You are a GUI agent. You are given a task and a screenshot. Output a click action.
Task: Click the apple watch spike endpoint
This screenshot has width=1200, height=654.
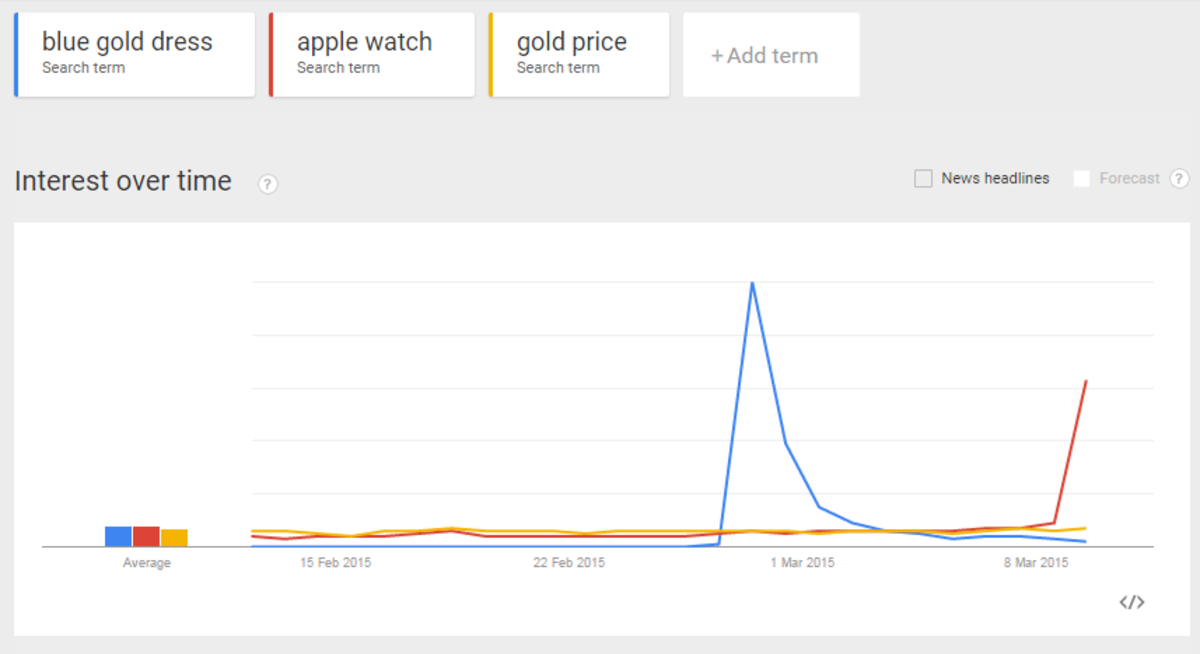coord(1086,381)
